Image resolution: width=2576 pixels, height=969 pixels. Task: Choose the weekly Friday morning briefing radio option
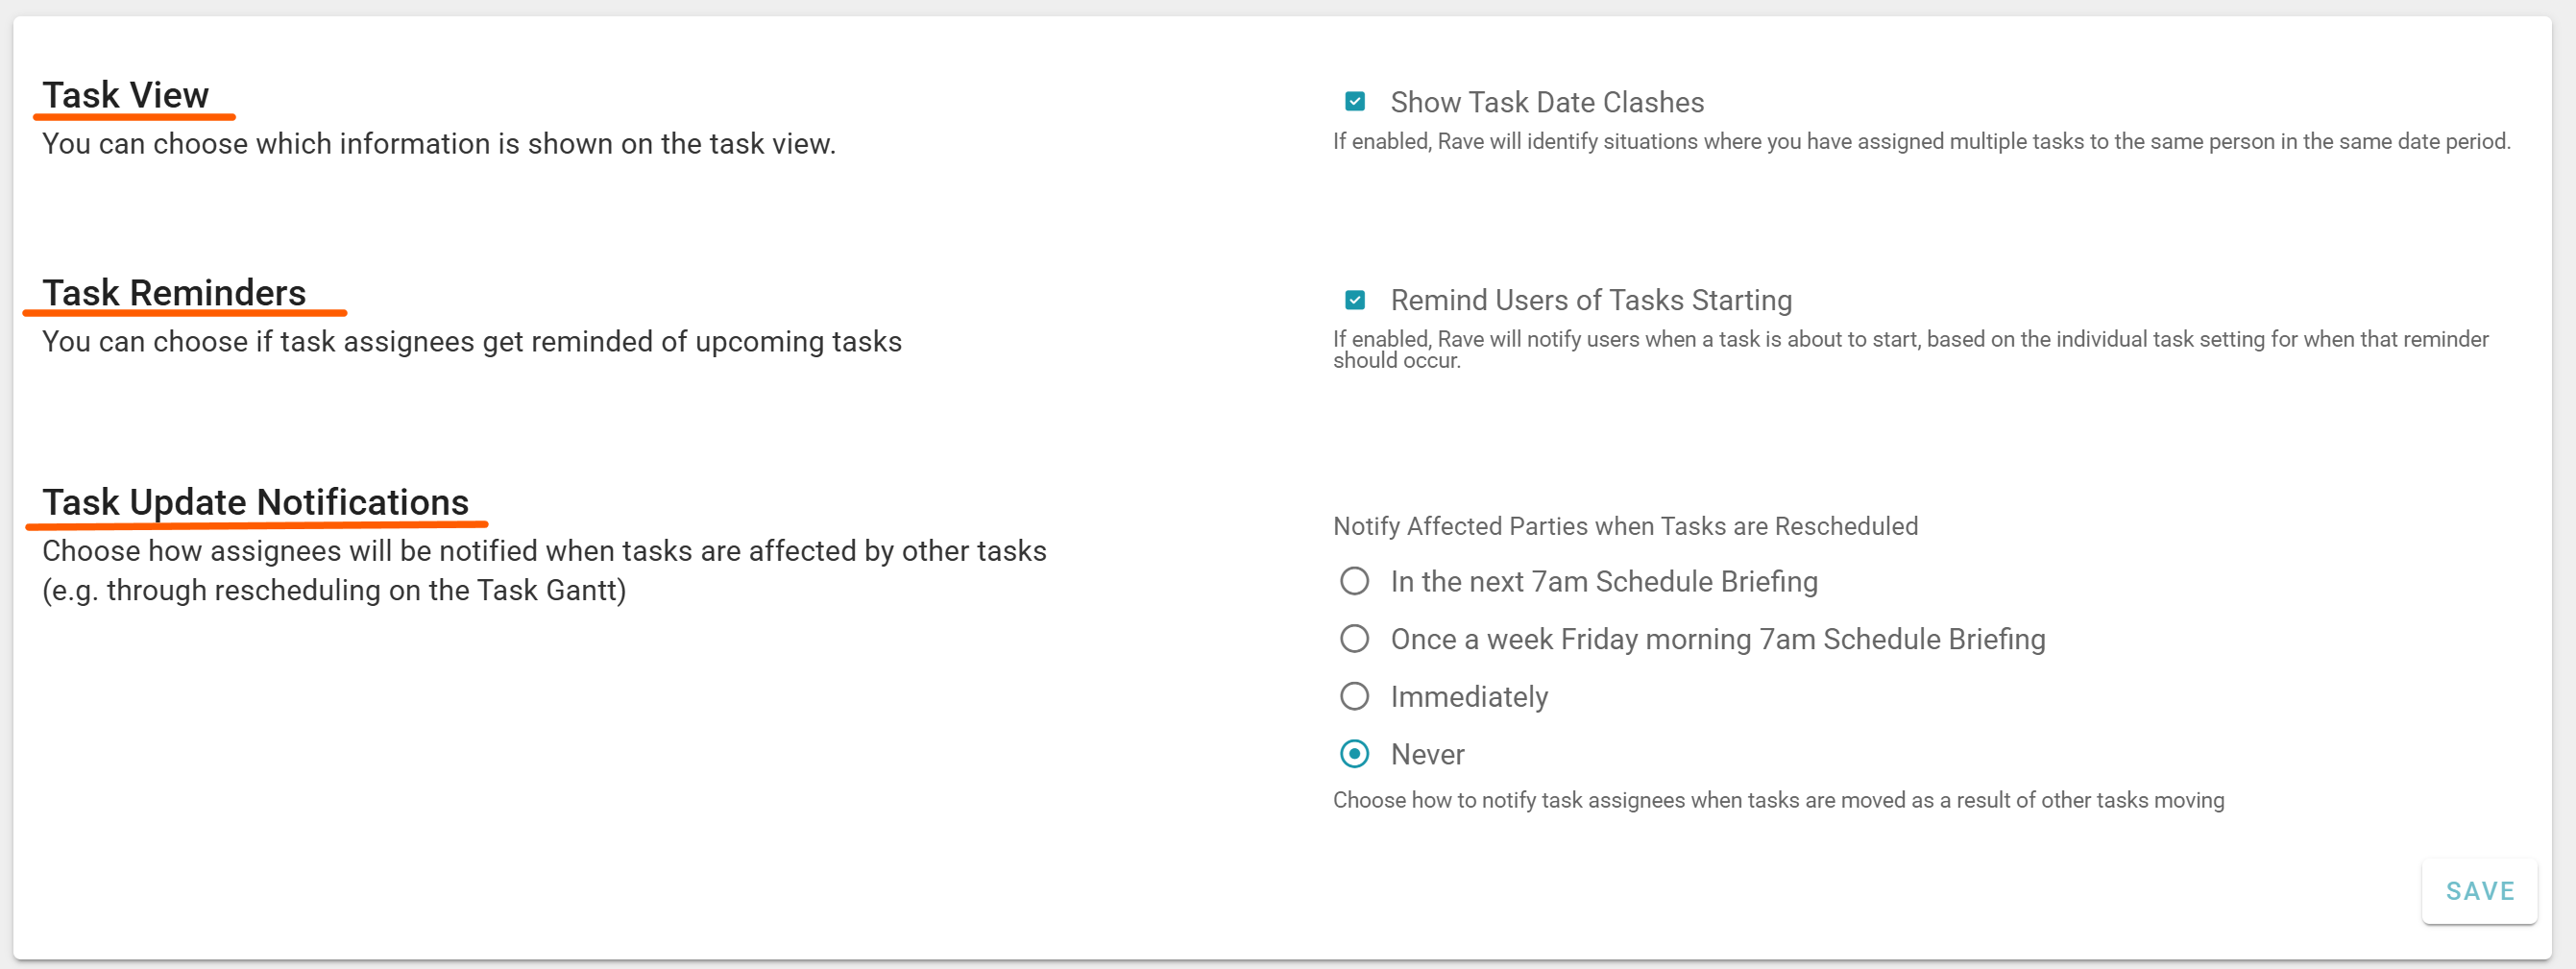tap(1354, 639)
